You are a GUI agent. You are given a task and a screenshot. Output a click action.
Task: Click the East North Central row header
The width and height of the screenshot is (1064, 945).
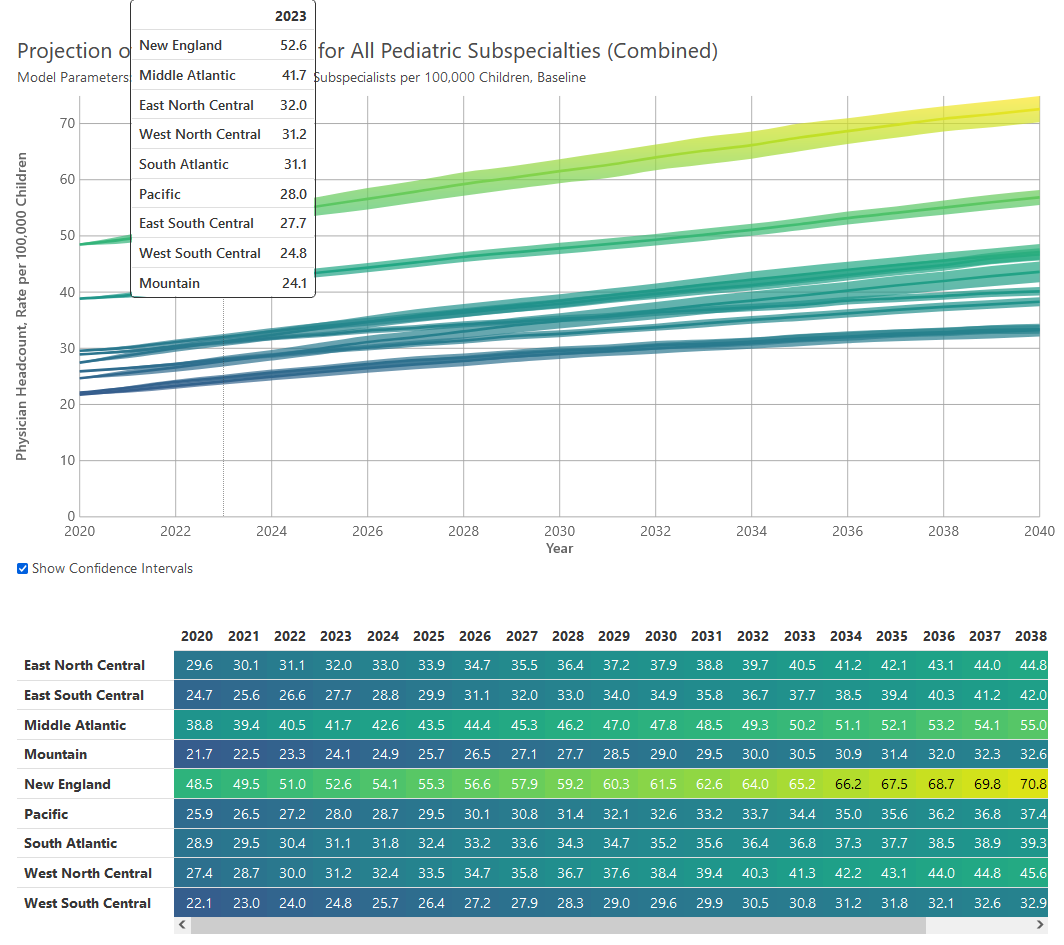pyautogui.click(x=84, y=666)
